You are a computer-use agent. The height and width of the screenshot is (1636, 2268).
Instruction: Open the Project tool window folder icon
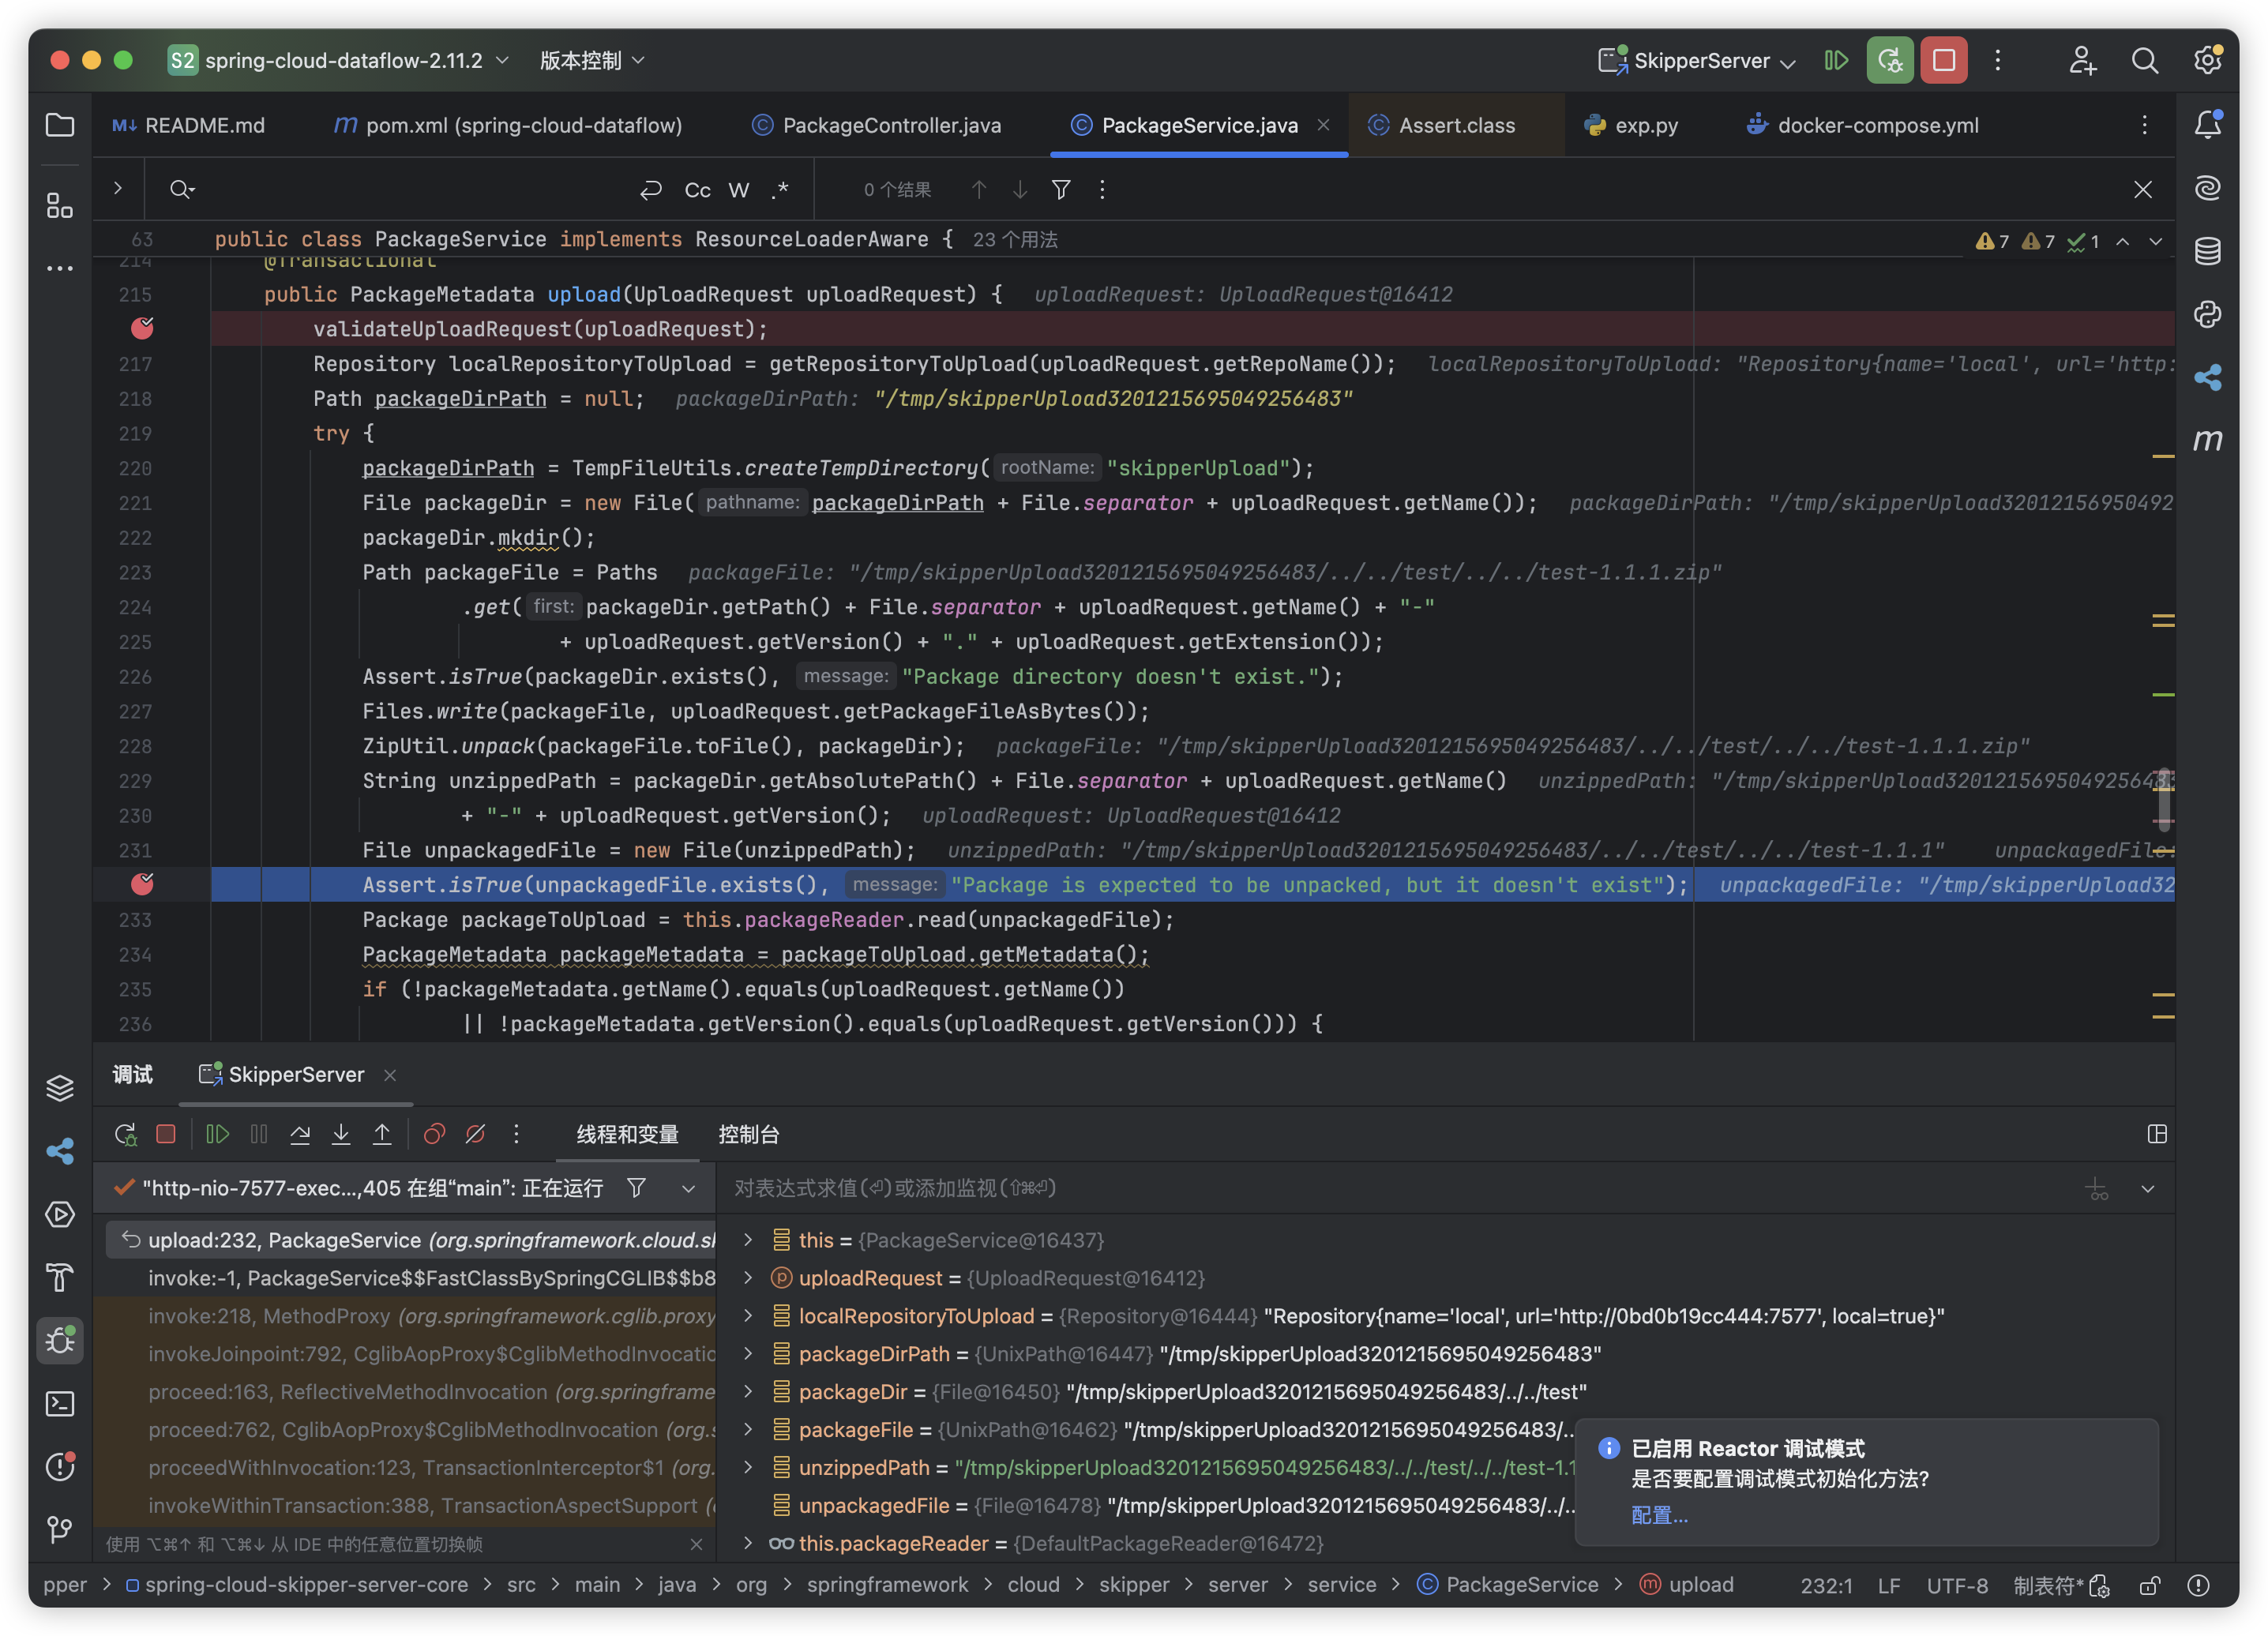coord(60,125)
